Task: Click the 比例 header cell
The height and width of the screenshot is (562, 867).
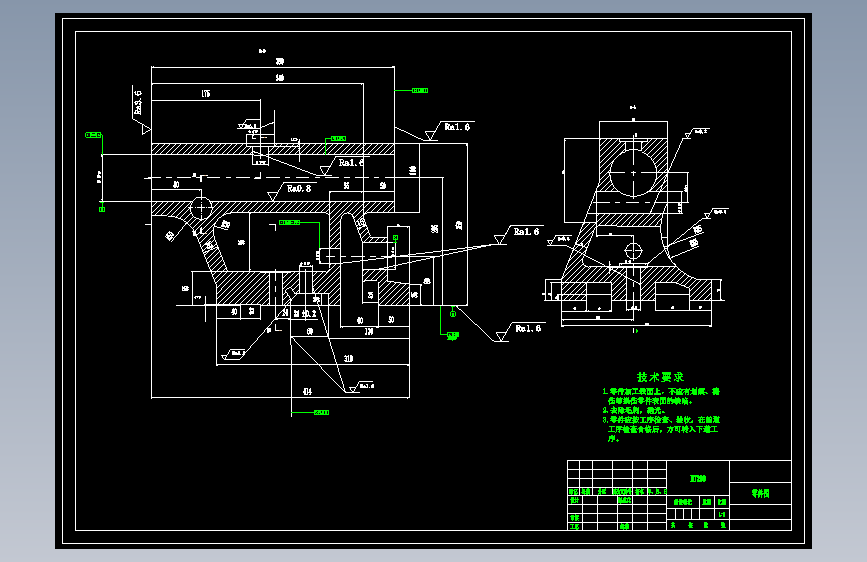Action: [722, 502]
